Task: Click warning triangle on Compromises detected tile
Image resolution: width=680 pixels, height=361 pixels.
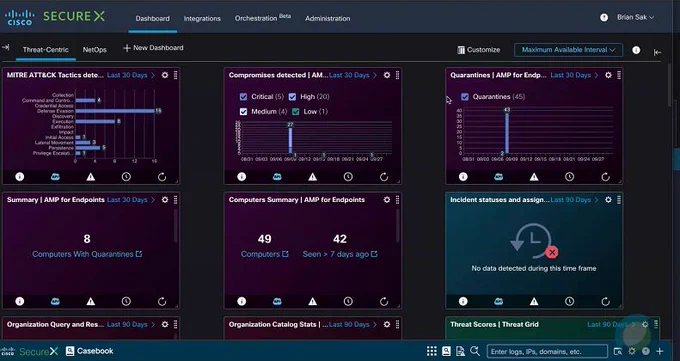Action: (313, 177)
